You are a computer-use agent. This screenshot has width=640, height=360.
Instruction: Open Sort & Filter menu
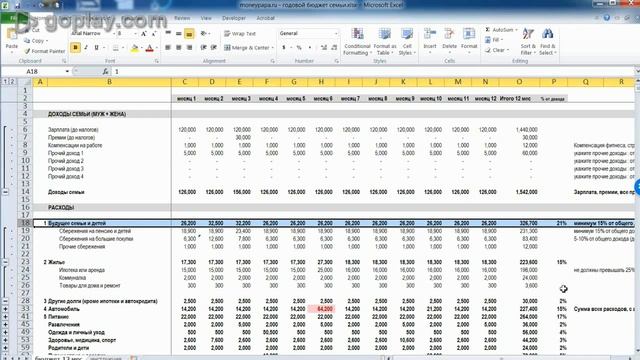[528, 42]
